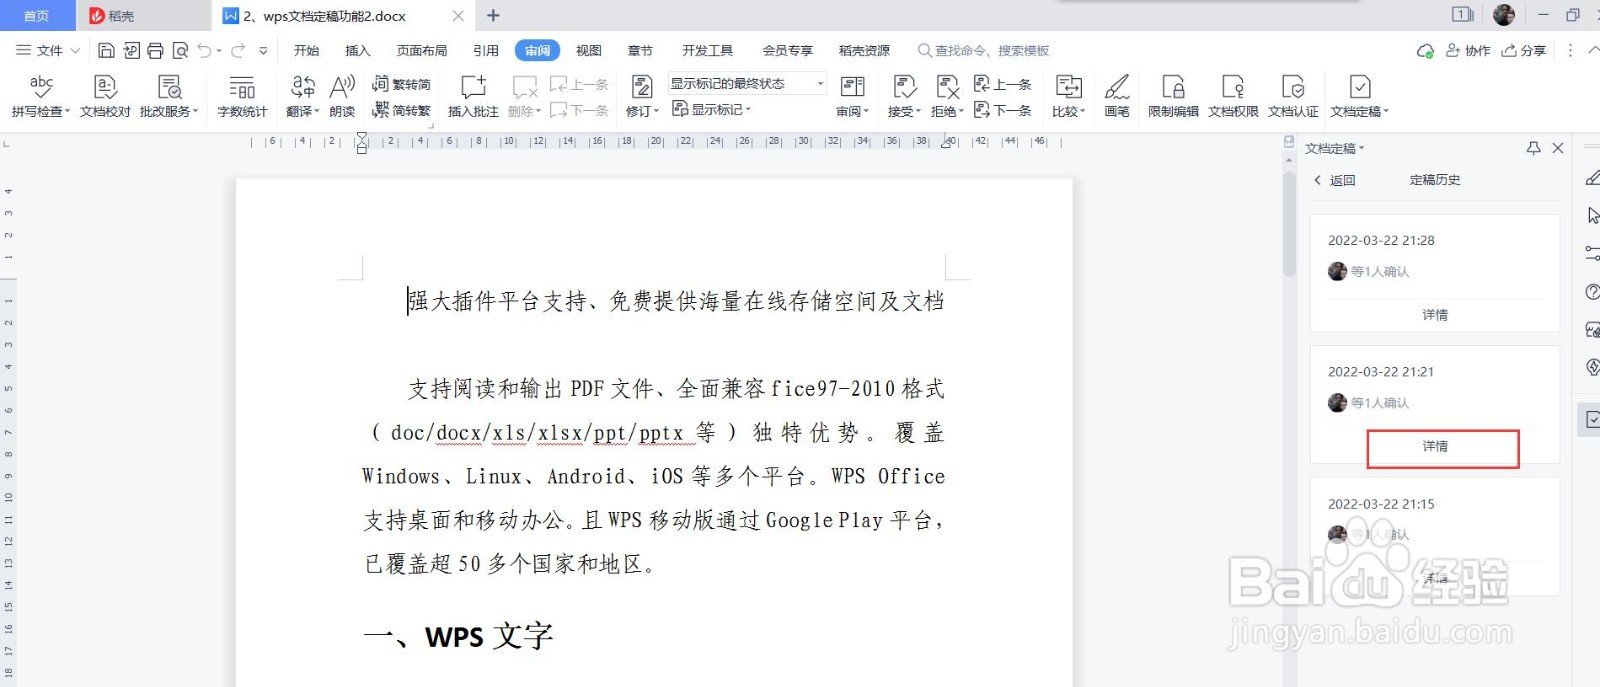Image resolution: width=1600 pixels, height=687 pixels.
Task: Click the 查找命令 search box
Action: [x=984, y=50]
